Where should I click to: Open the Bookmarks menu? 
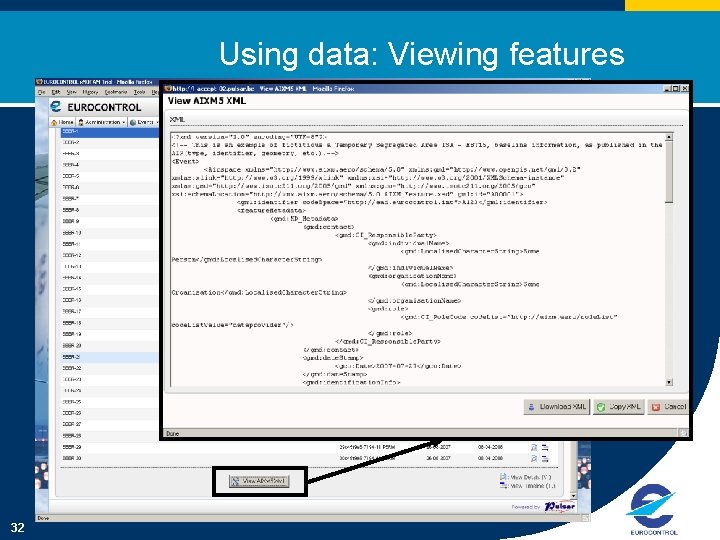tap(116, 92)
